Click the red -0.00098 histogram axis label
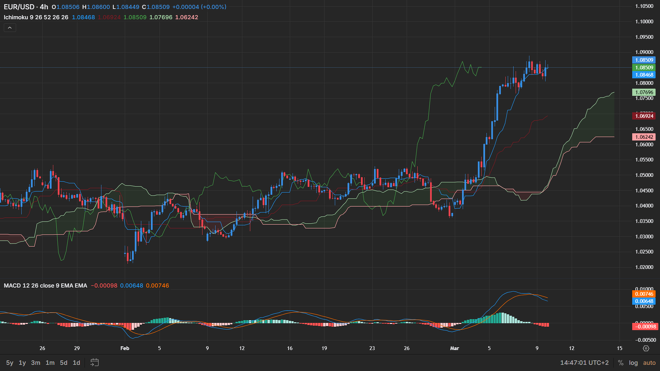The image size is (660, 371). [644, 326]
